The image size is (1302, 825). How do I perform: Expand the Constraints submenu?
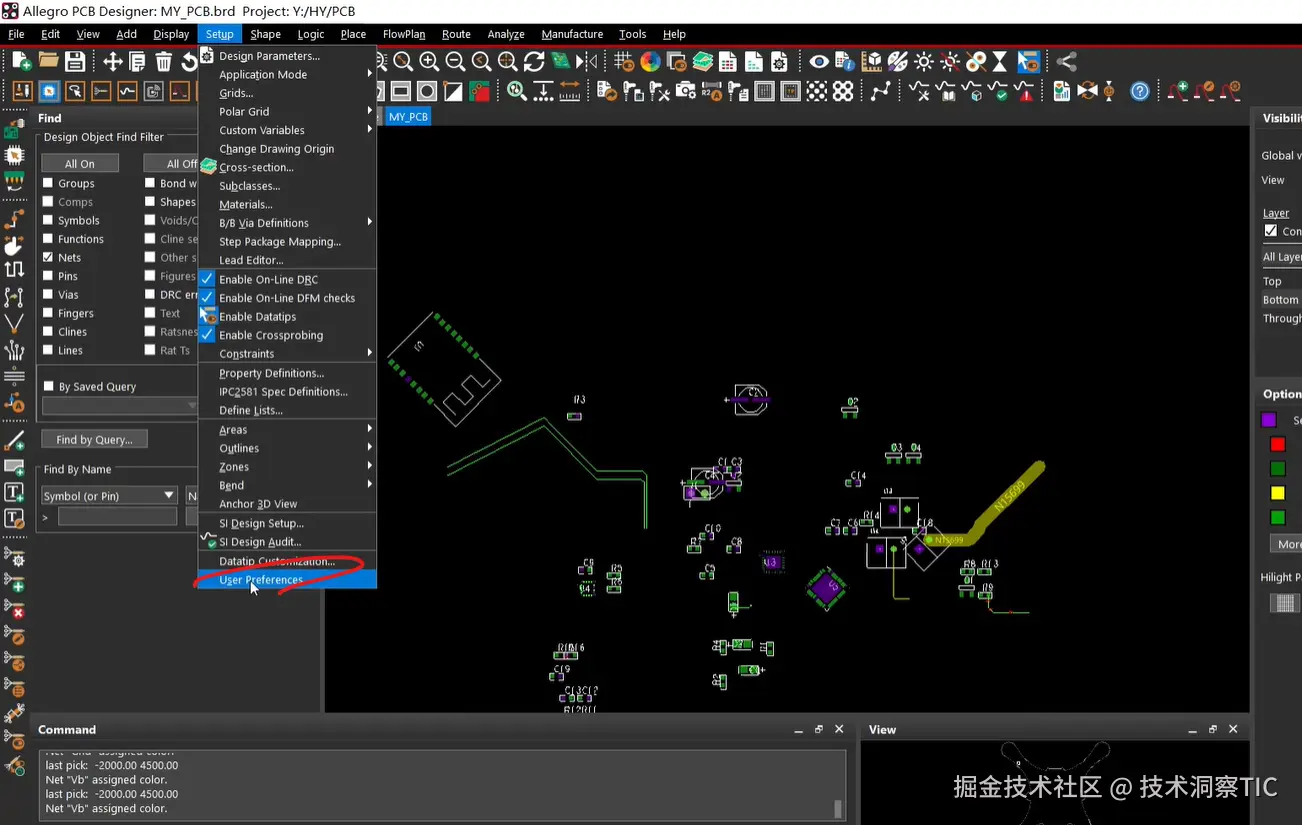pyautogui.click(x=287, y=353)
